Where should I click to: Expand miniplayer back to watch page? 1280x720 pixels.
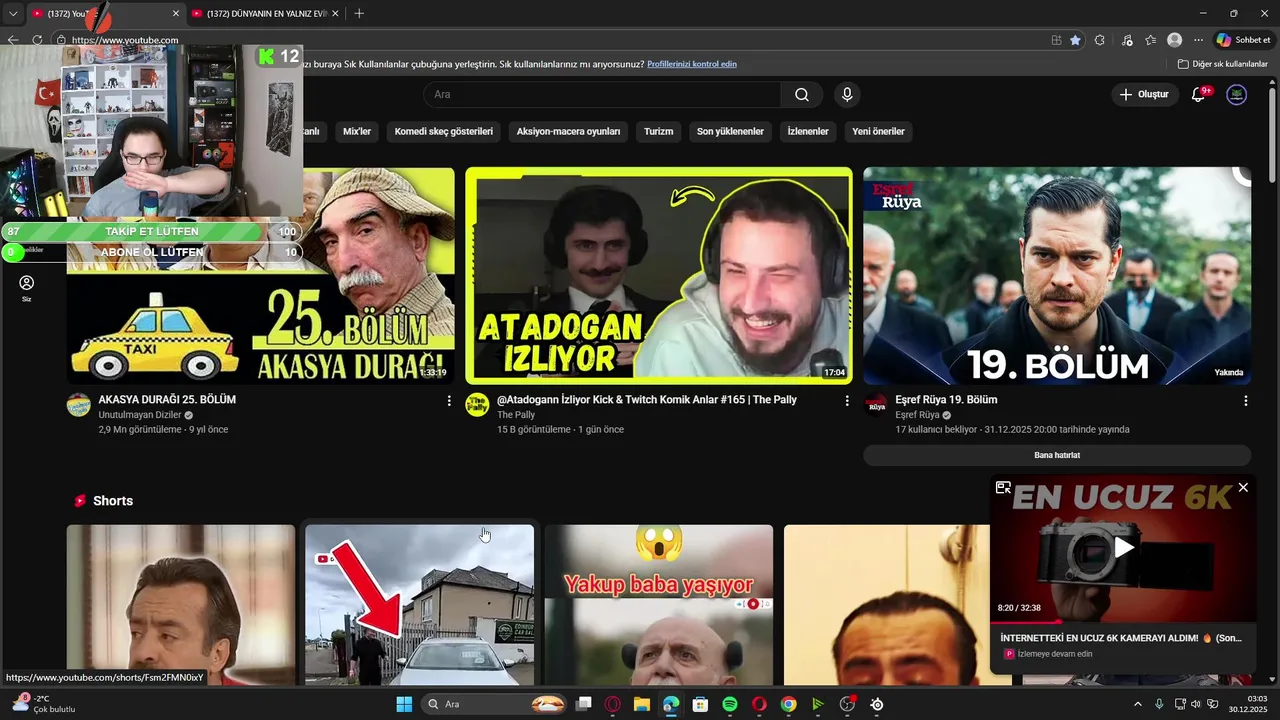[1004, 488]
